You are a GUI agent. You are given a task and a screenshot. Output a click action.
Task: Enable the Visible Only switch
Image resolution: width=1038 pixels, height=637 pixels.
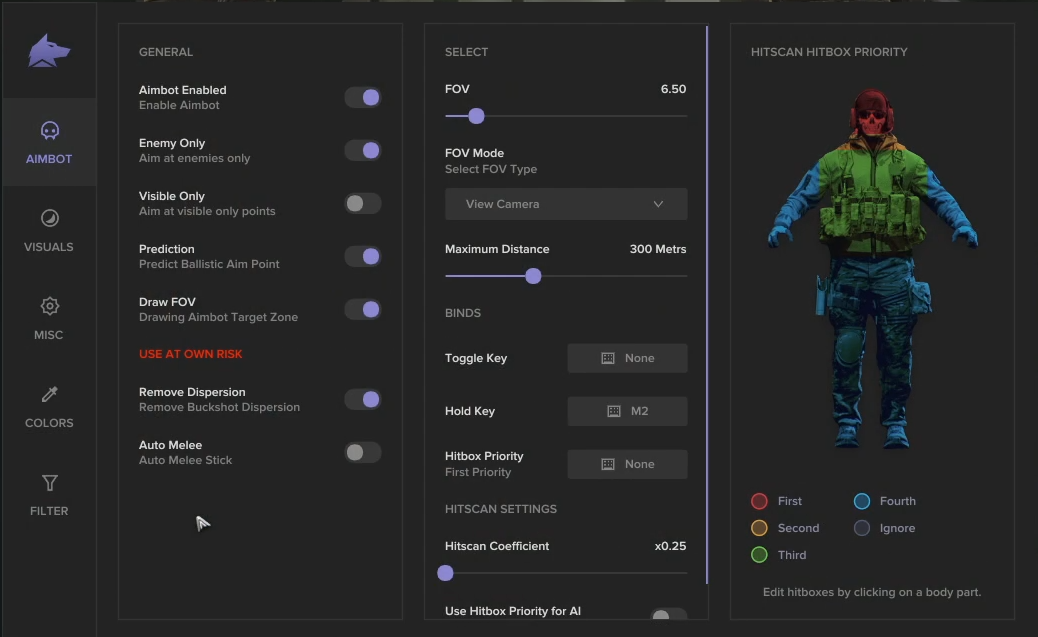point(363,203)
